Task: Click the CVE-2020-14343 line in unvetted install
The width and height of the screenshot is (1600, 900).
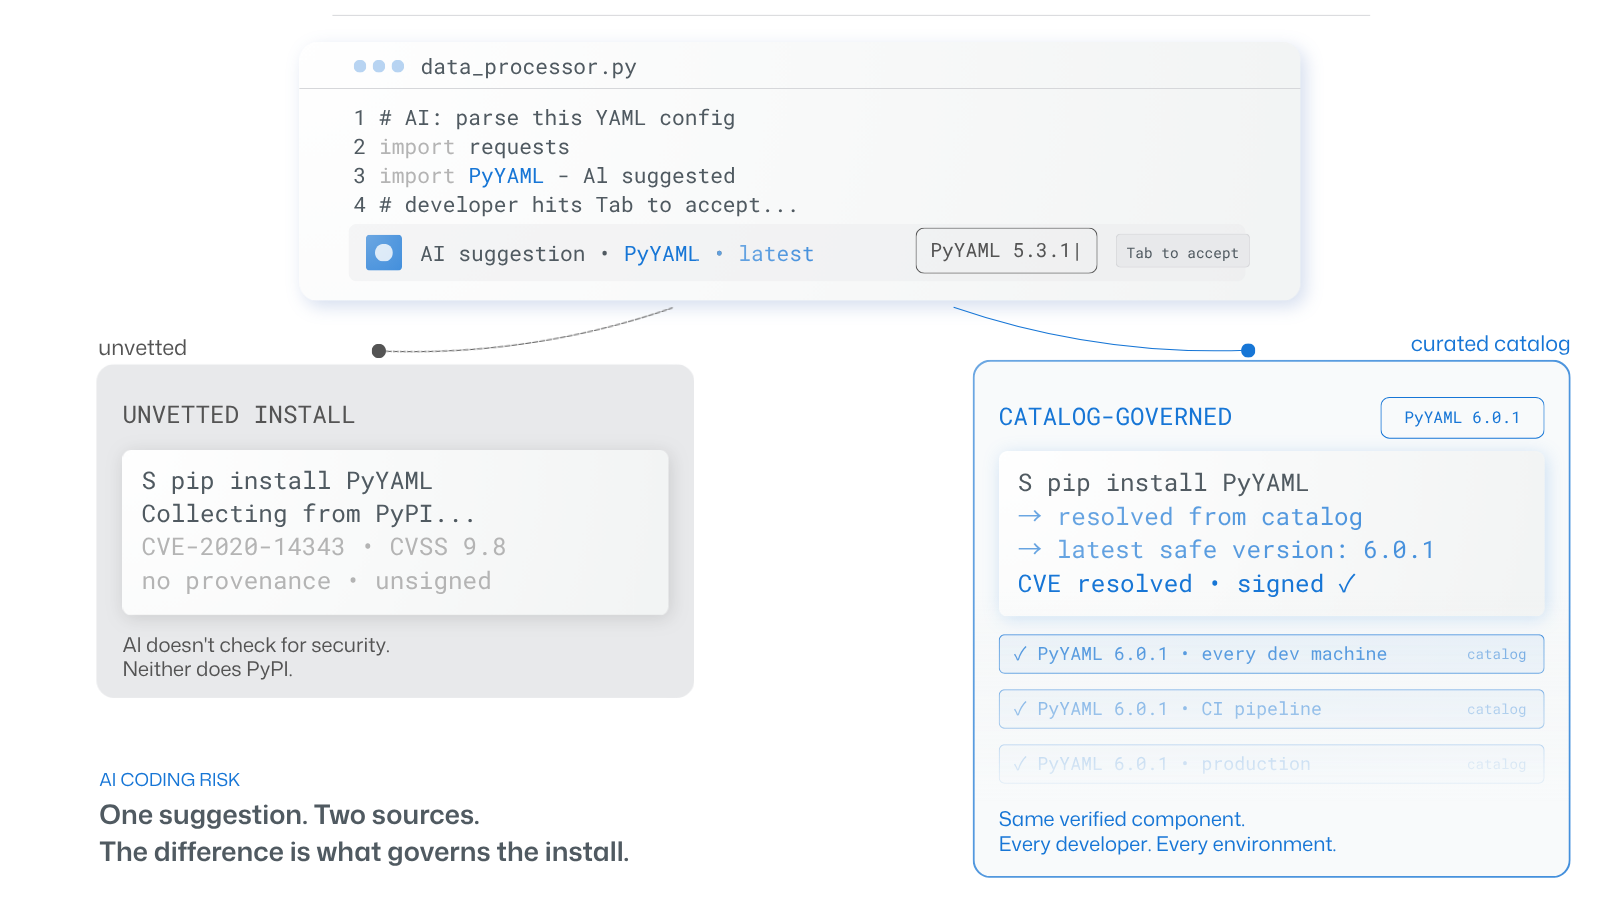Action: tap(324, 547)
